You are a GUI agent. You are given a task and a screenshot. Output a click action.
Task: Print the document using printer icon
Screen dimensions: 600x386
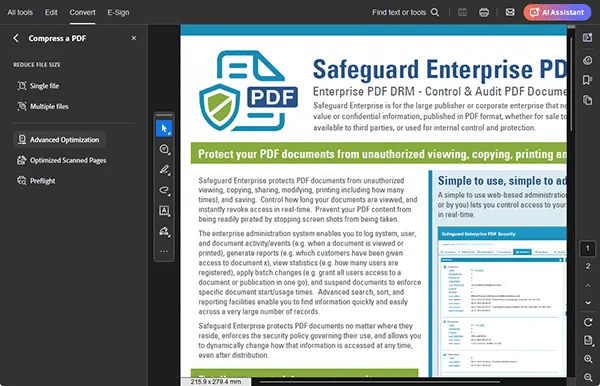tap(484, 12)
